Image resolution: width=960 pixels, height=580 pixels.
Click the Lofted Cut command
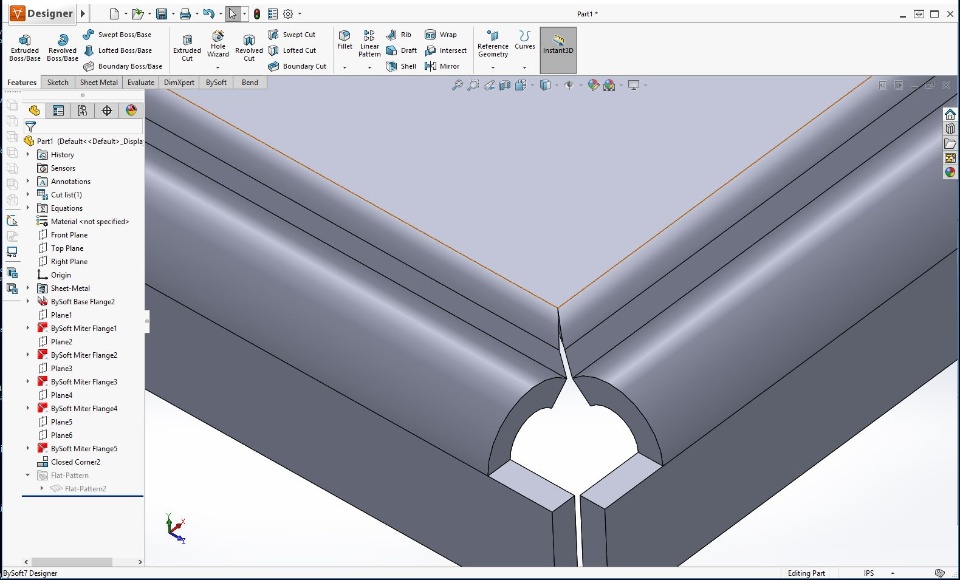point(292,50)
